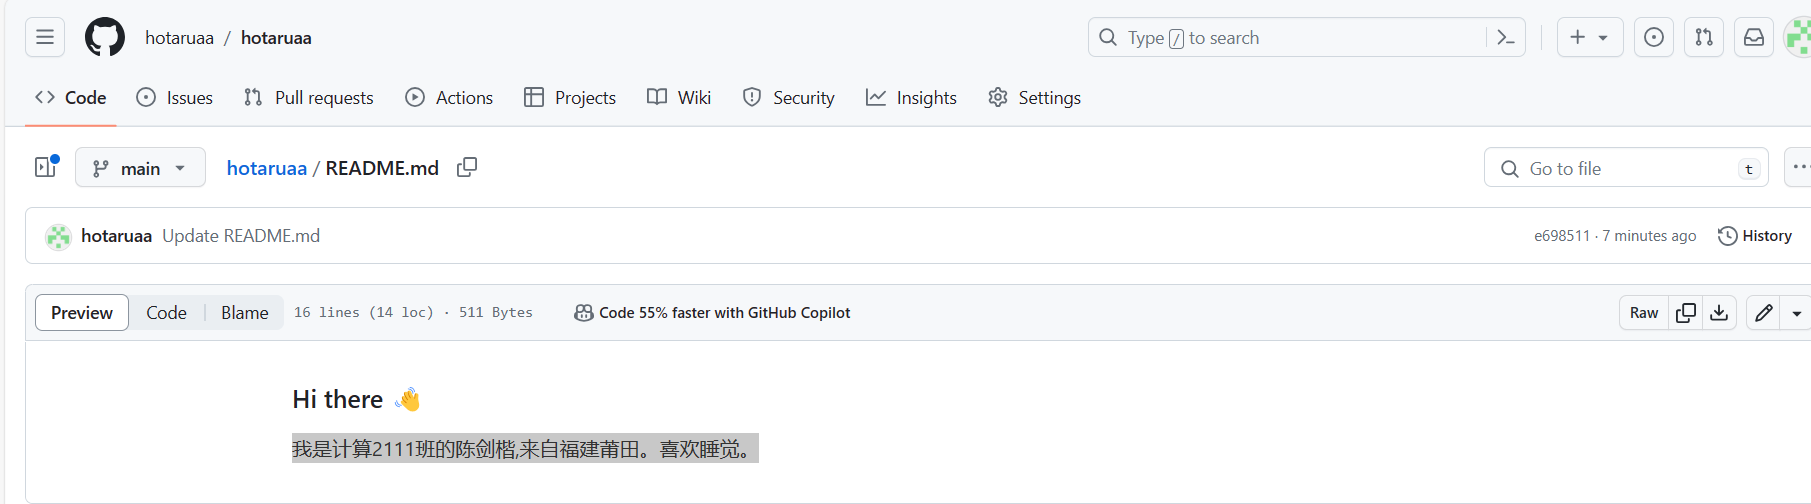The image size is (1811, 504).
Task: Copy the README.md file path
Action: click(x=467, y=168)
